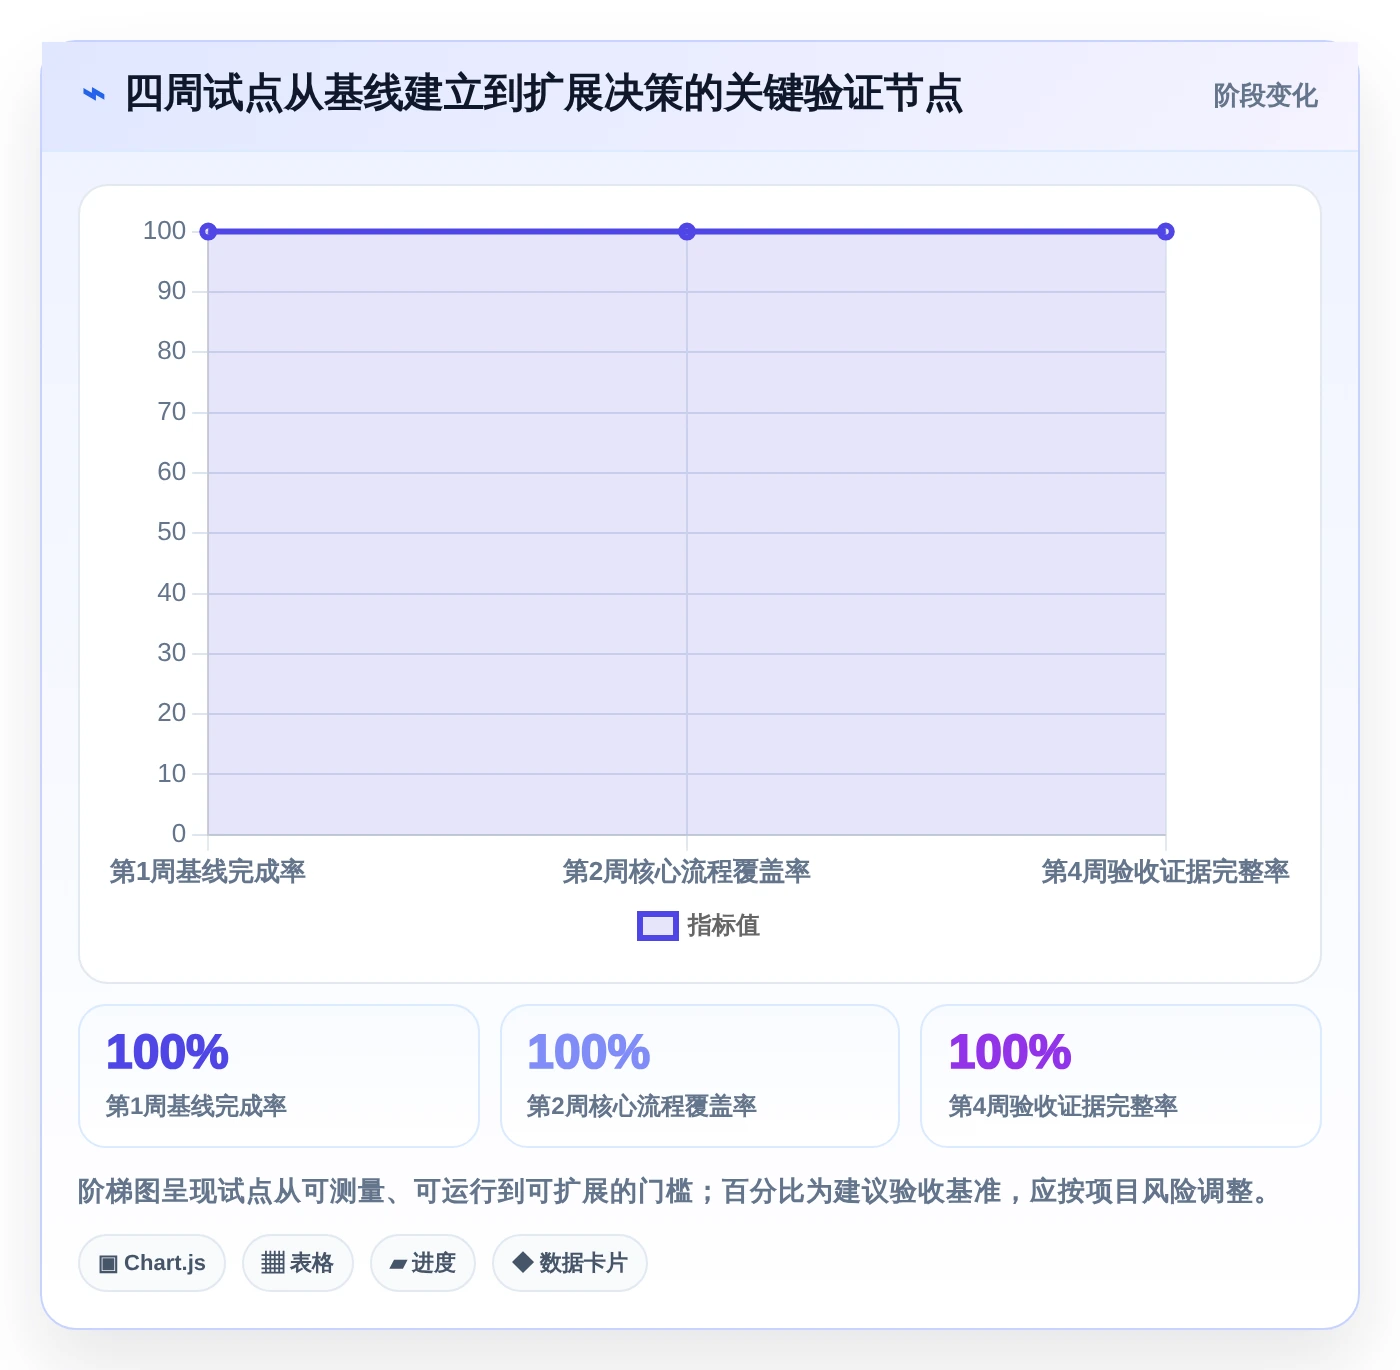Open the 100% 第4周验收证据完整率 stat card

tap(1121, 1076)
